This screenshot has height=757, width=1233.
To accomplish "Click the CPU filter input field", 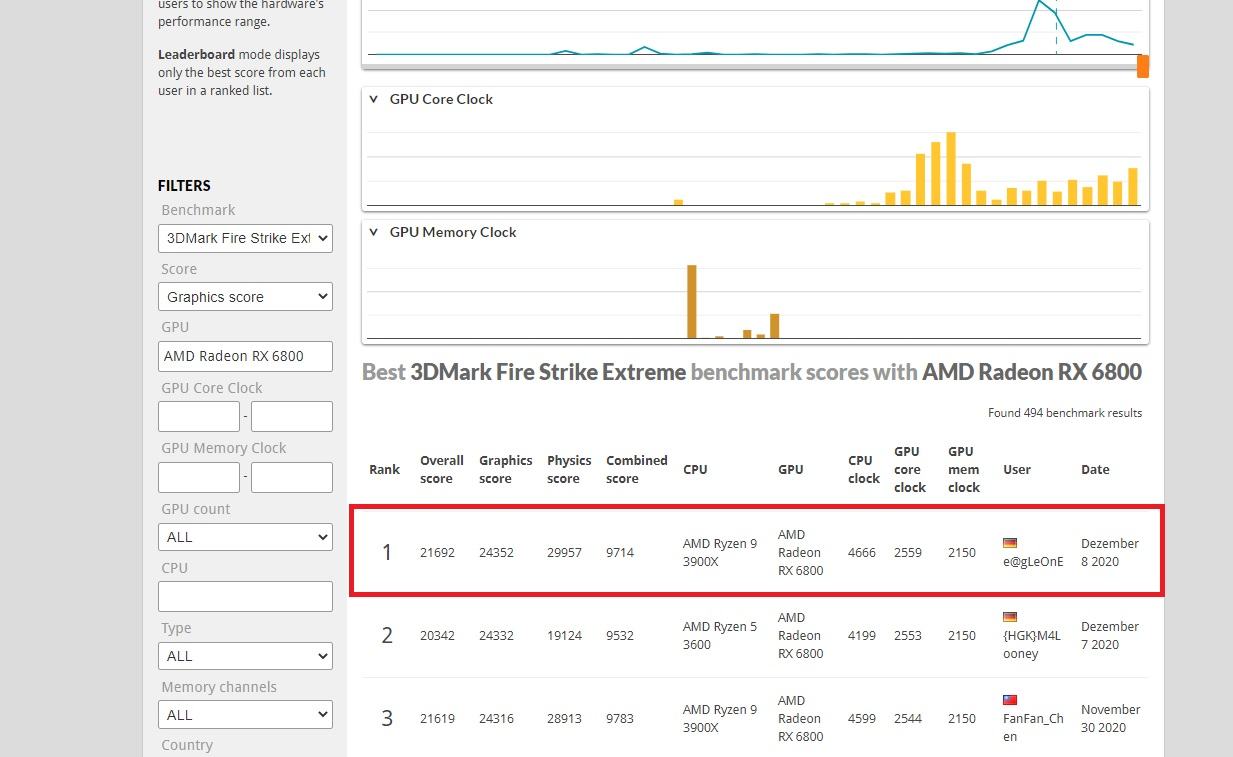I will (245, 596).
